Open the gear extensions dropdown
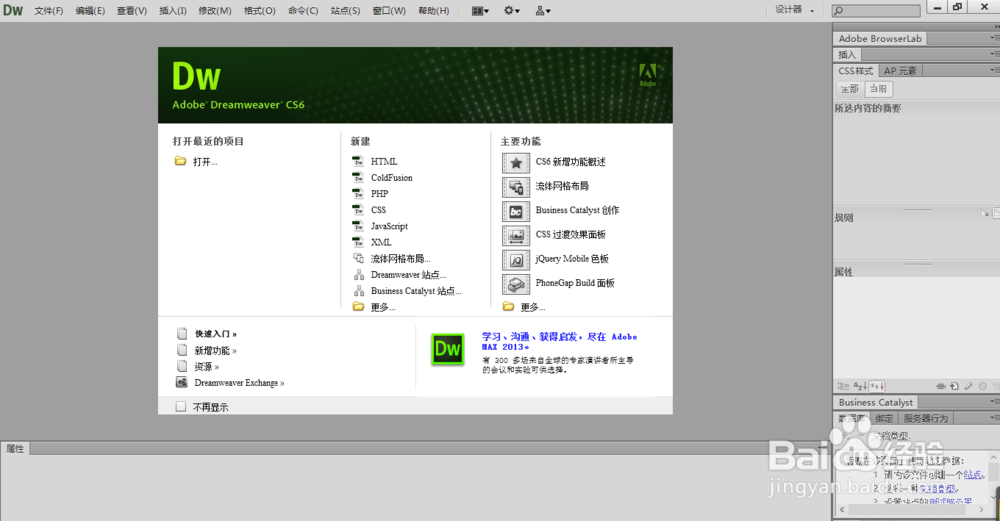 point(511,11)
